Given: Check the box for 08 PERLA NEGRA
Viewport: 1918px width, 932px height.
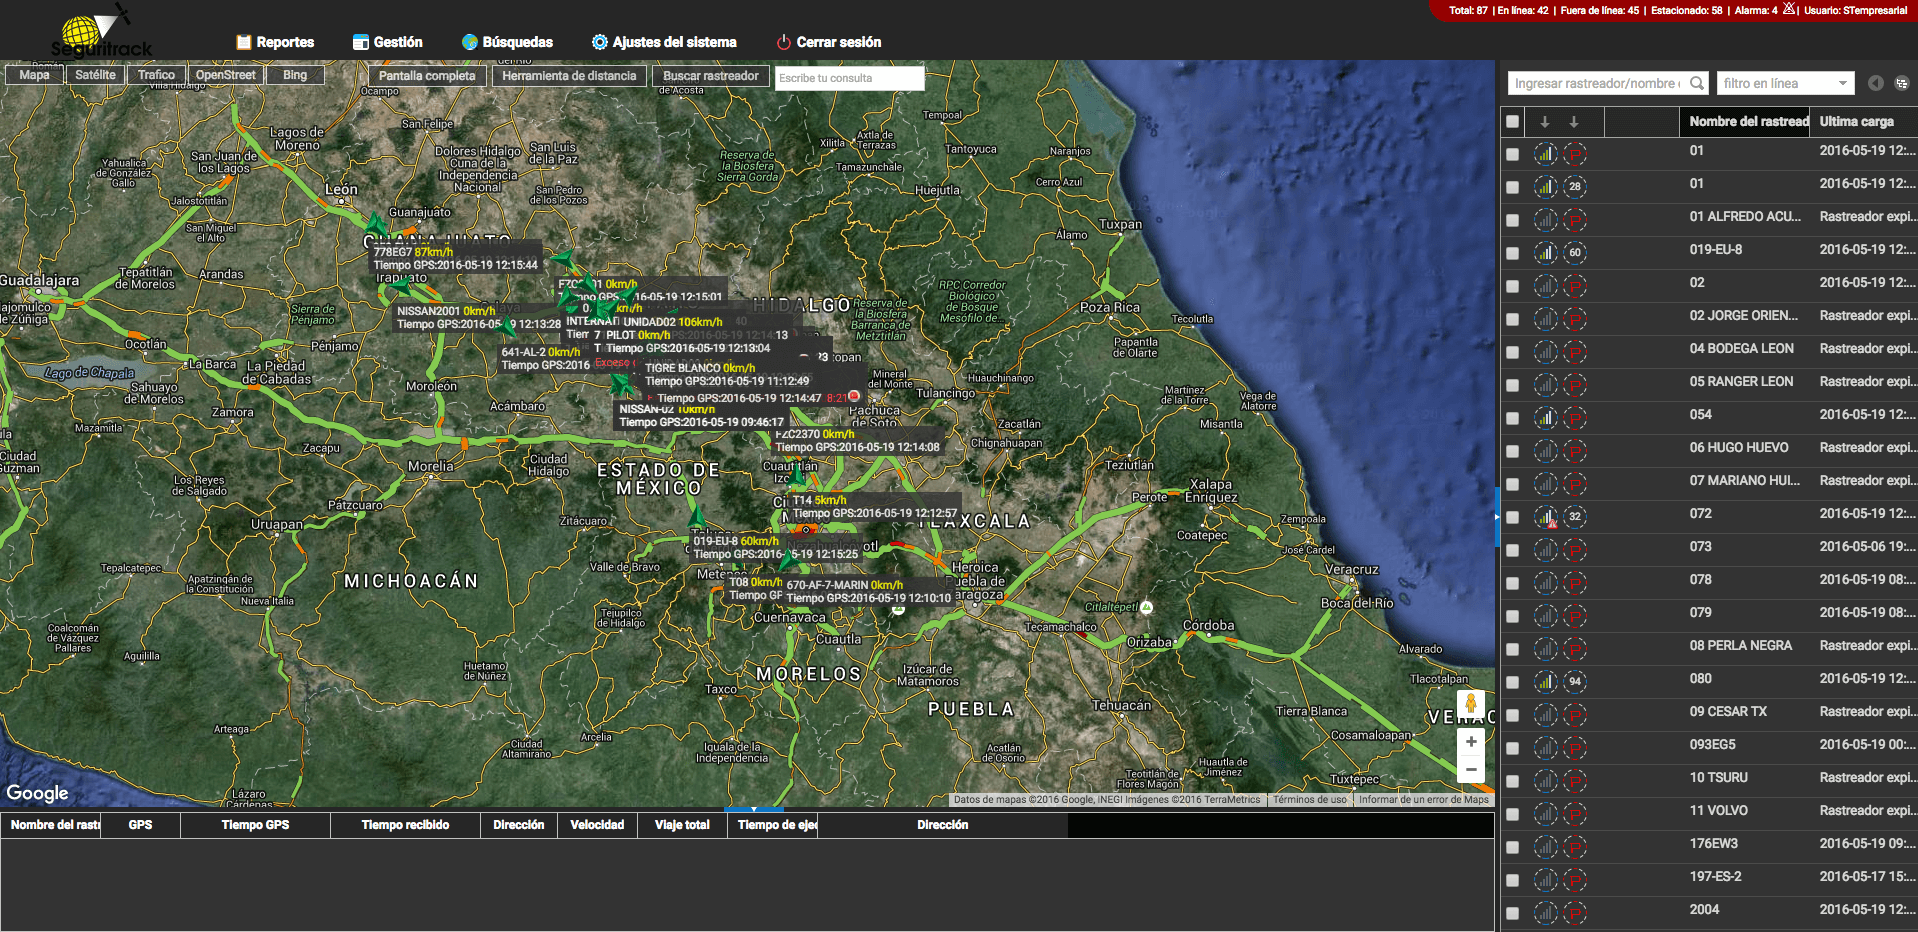Looking at the screenshot, I should pyautogui.click(x=1513, y=649).
